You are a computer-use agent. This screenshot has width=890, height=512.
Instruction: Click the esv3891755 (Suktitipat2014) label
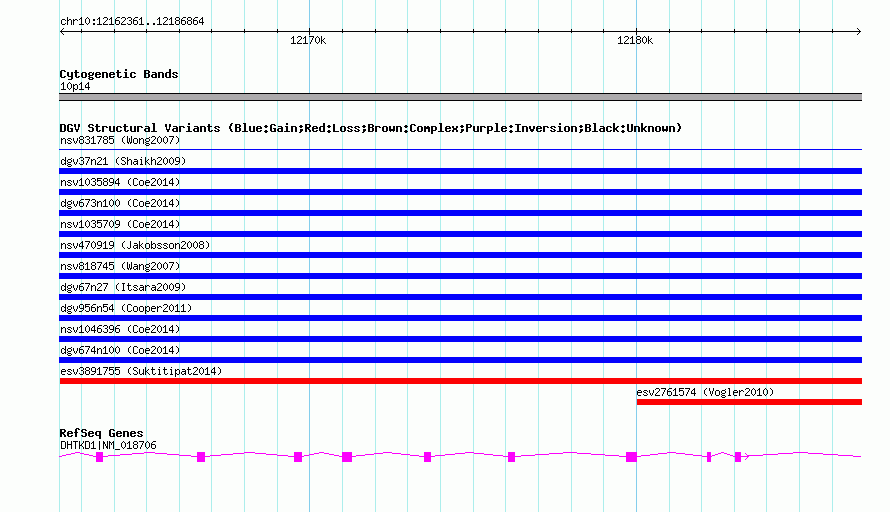coord(141,371)
